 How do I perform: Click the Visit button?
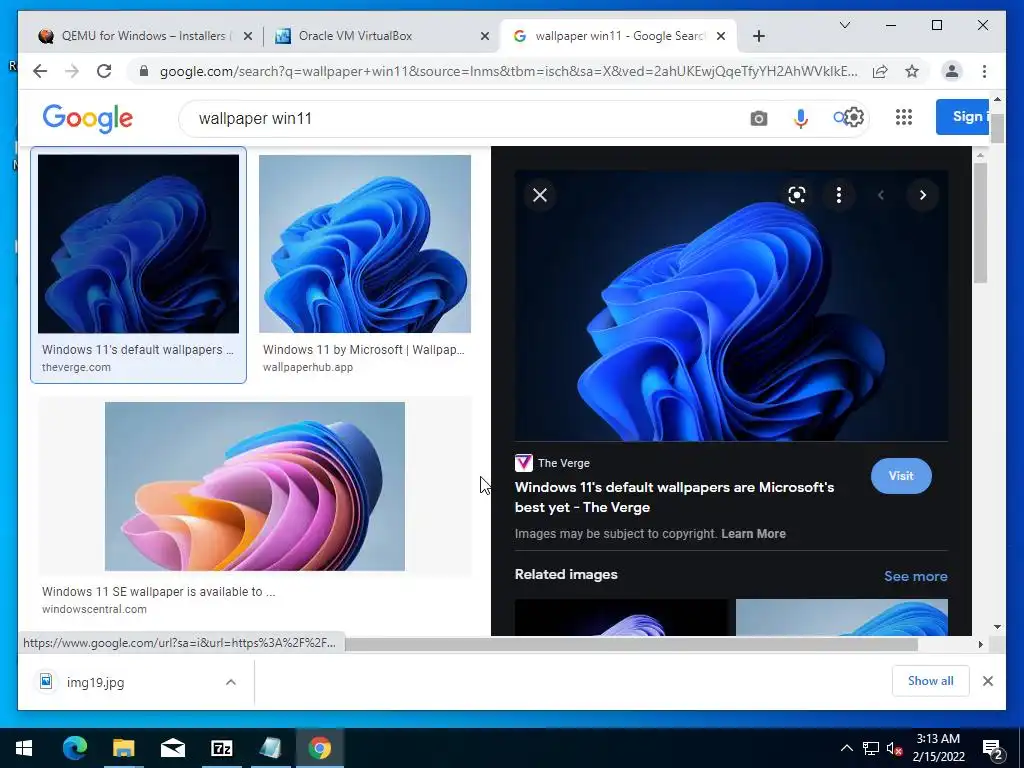tap(901, 476)
